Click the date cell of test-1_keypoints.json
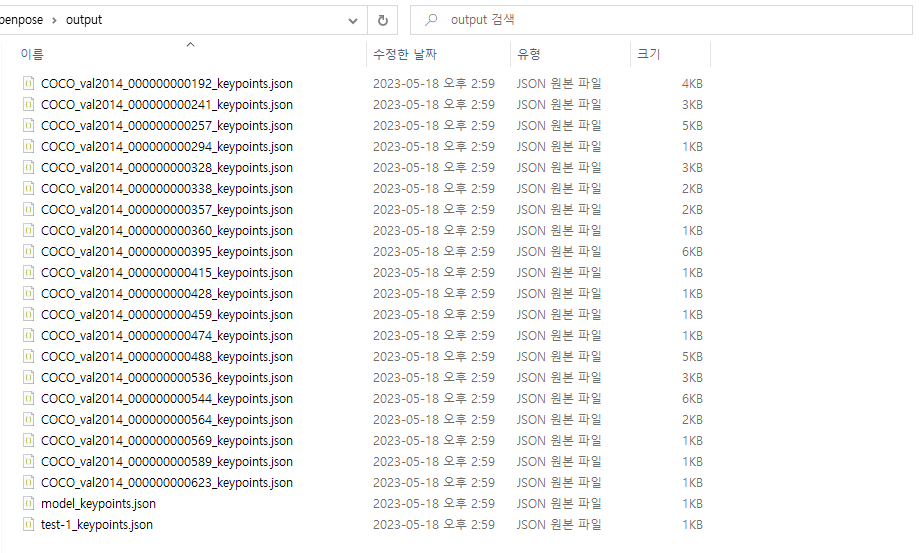This screenshot has height=553, width=919. pos(434,524)
